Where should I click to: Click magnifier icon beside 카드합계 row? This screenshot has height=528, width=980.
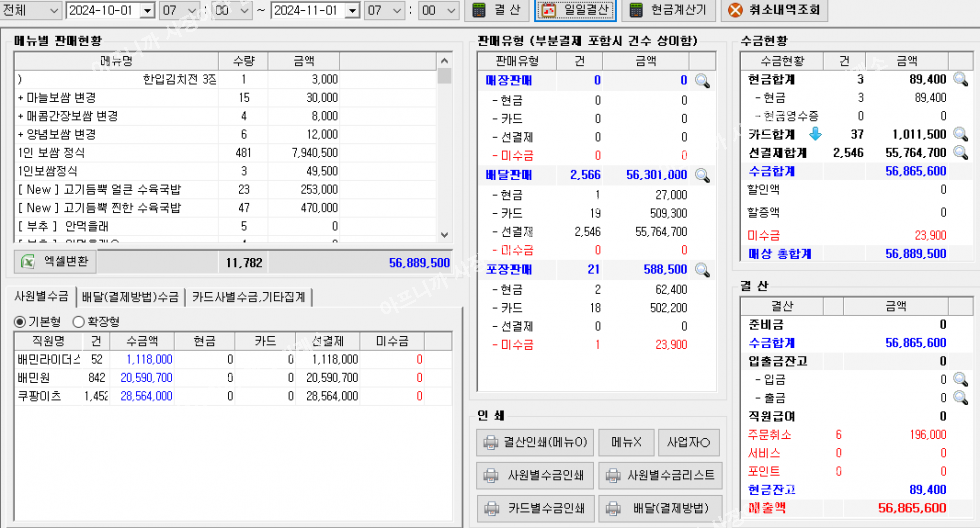click(960, 134)
